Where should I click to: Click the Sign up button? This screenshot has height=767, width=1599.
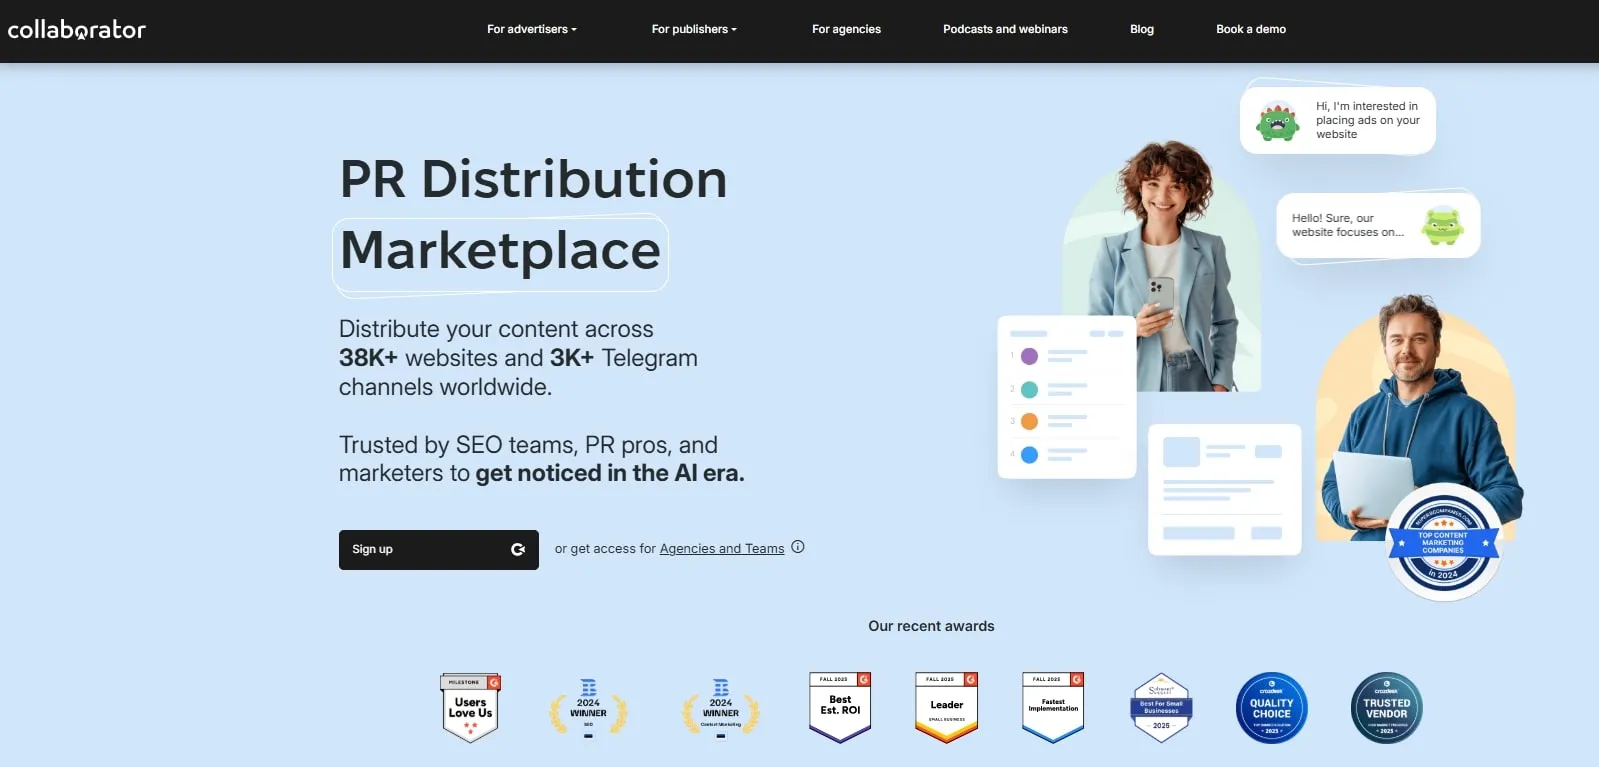(x=439, y=550)
